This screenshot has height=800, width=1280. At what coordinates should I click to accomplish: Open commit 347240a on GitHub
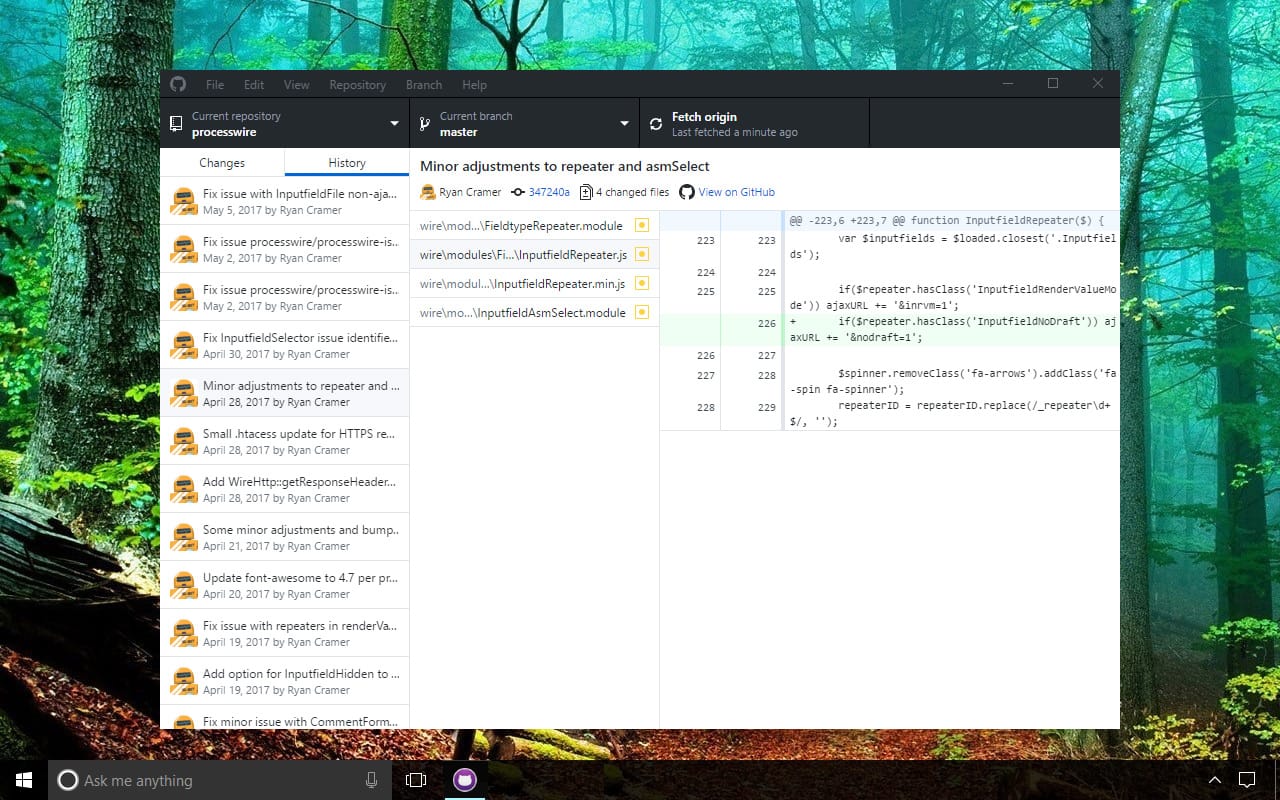coord(548,192)
